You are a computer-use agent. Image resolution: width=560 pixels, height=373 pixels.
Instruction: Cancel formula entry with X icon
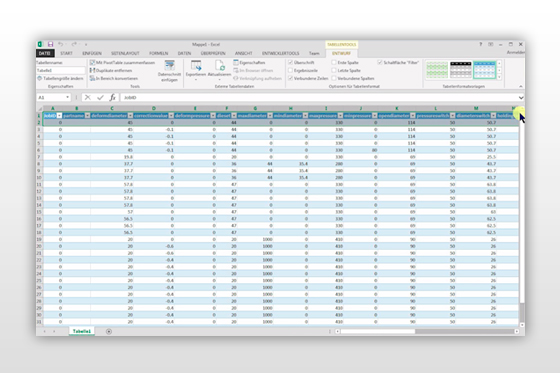point(88,97)
